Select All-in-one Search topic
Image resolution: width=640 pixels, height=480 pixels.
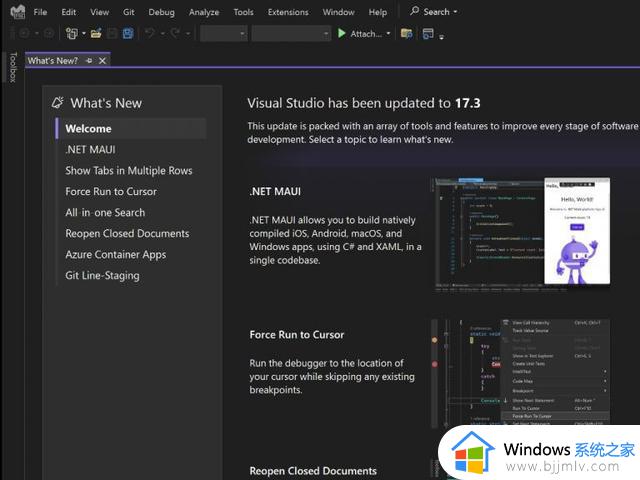pos(105,213)
